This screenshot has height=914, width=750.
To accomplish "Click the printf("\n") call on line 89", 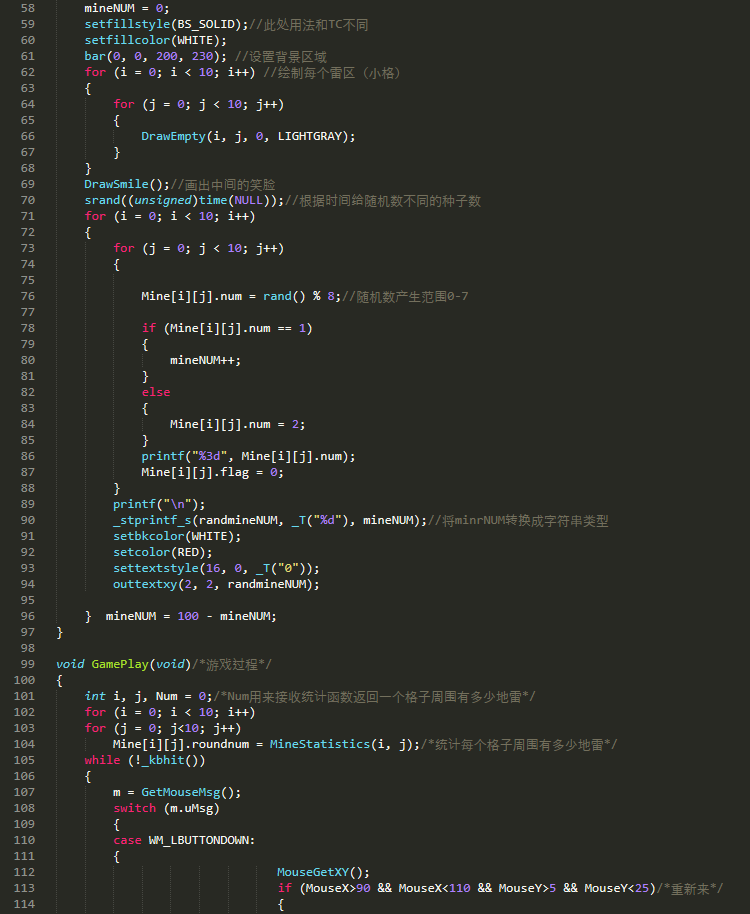I will pyautogui.click(x=159, y=504).
